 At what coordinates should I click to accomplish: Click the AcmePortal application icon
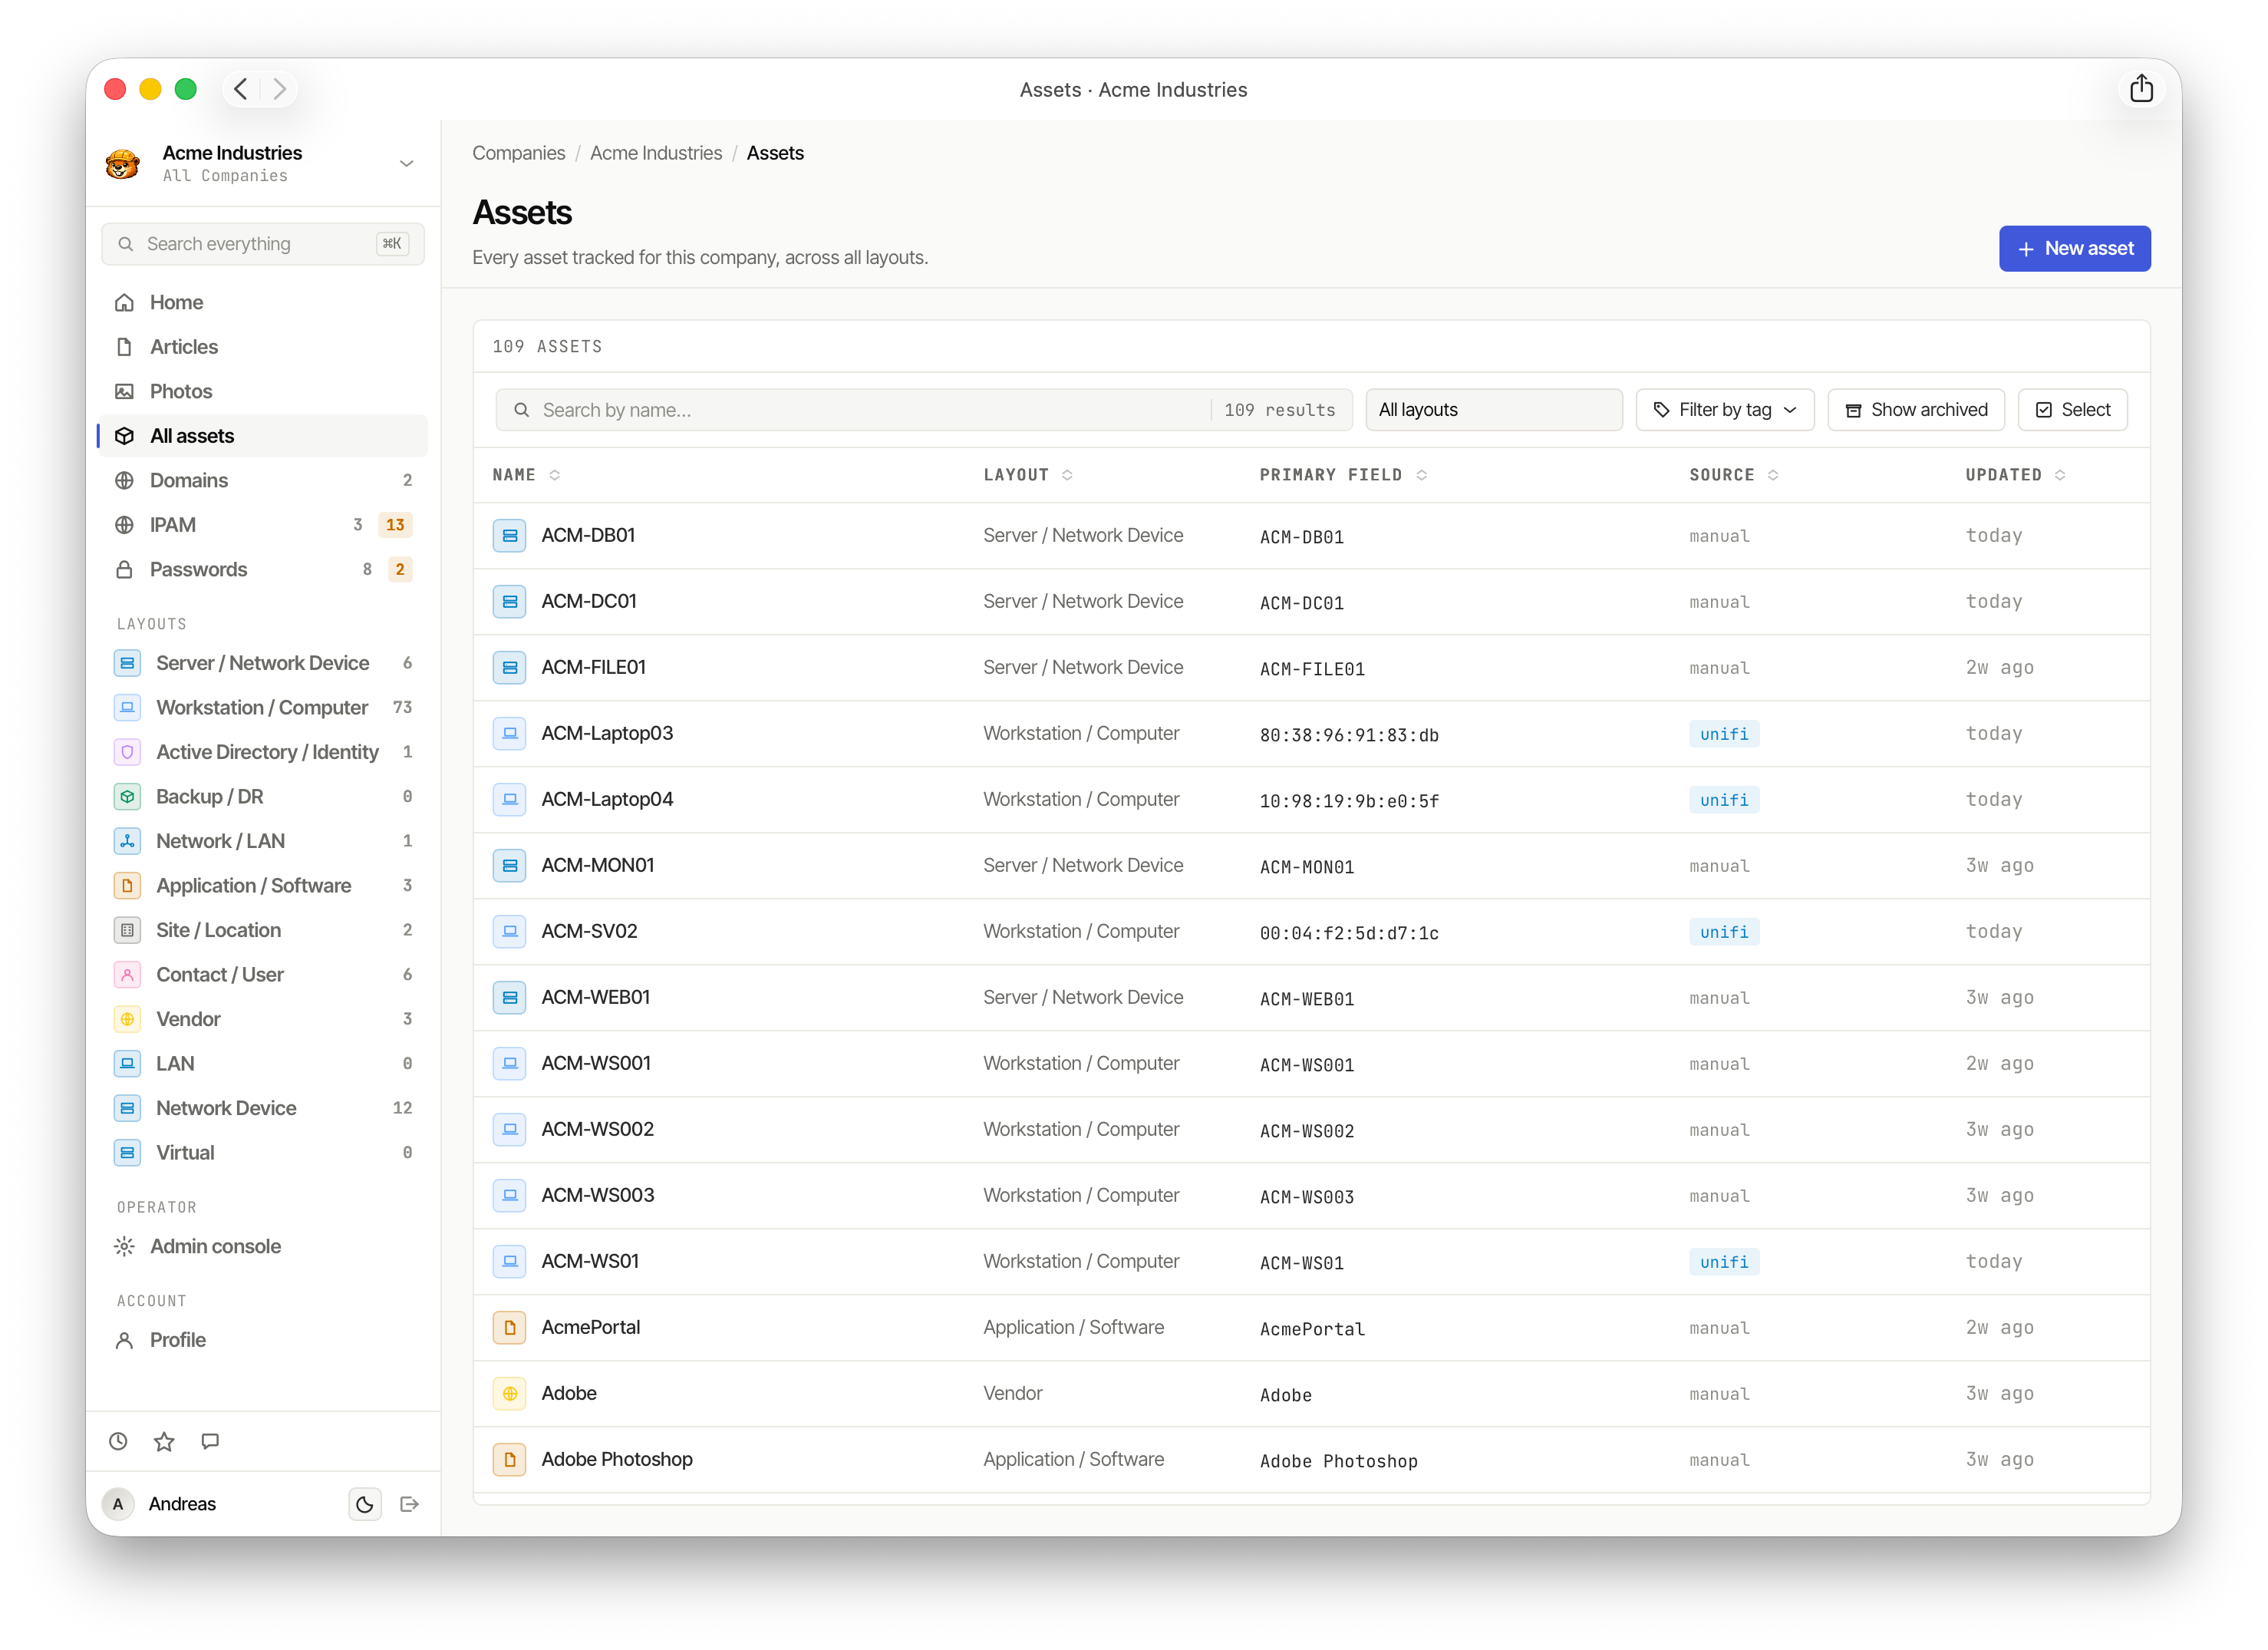510,1327
